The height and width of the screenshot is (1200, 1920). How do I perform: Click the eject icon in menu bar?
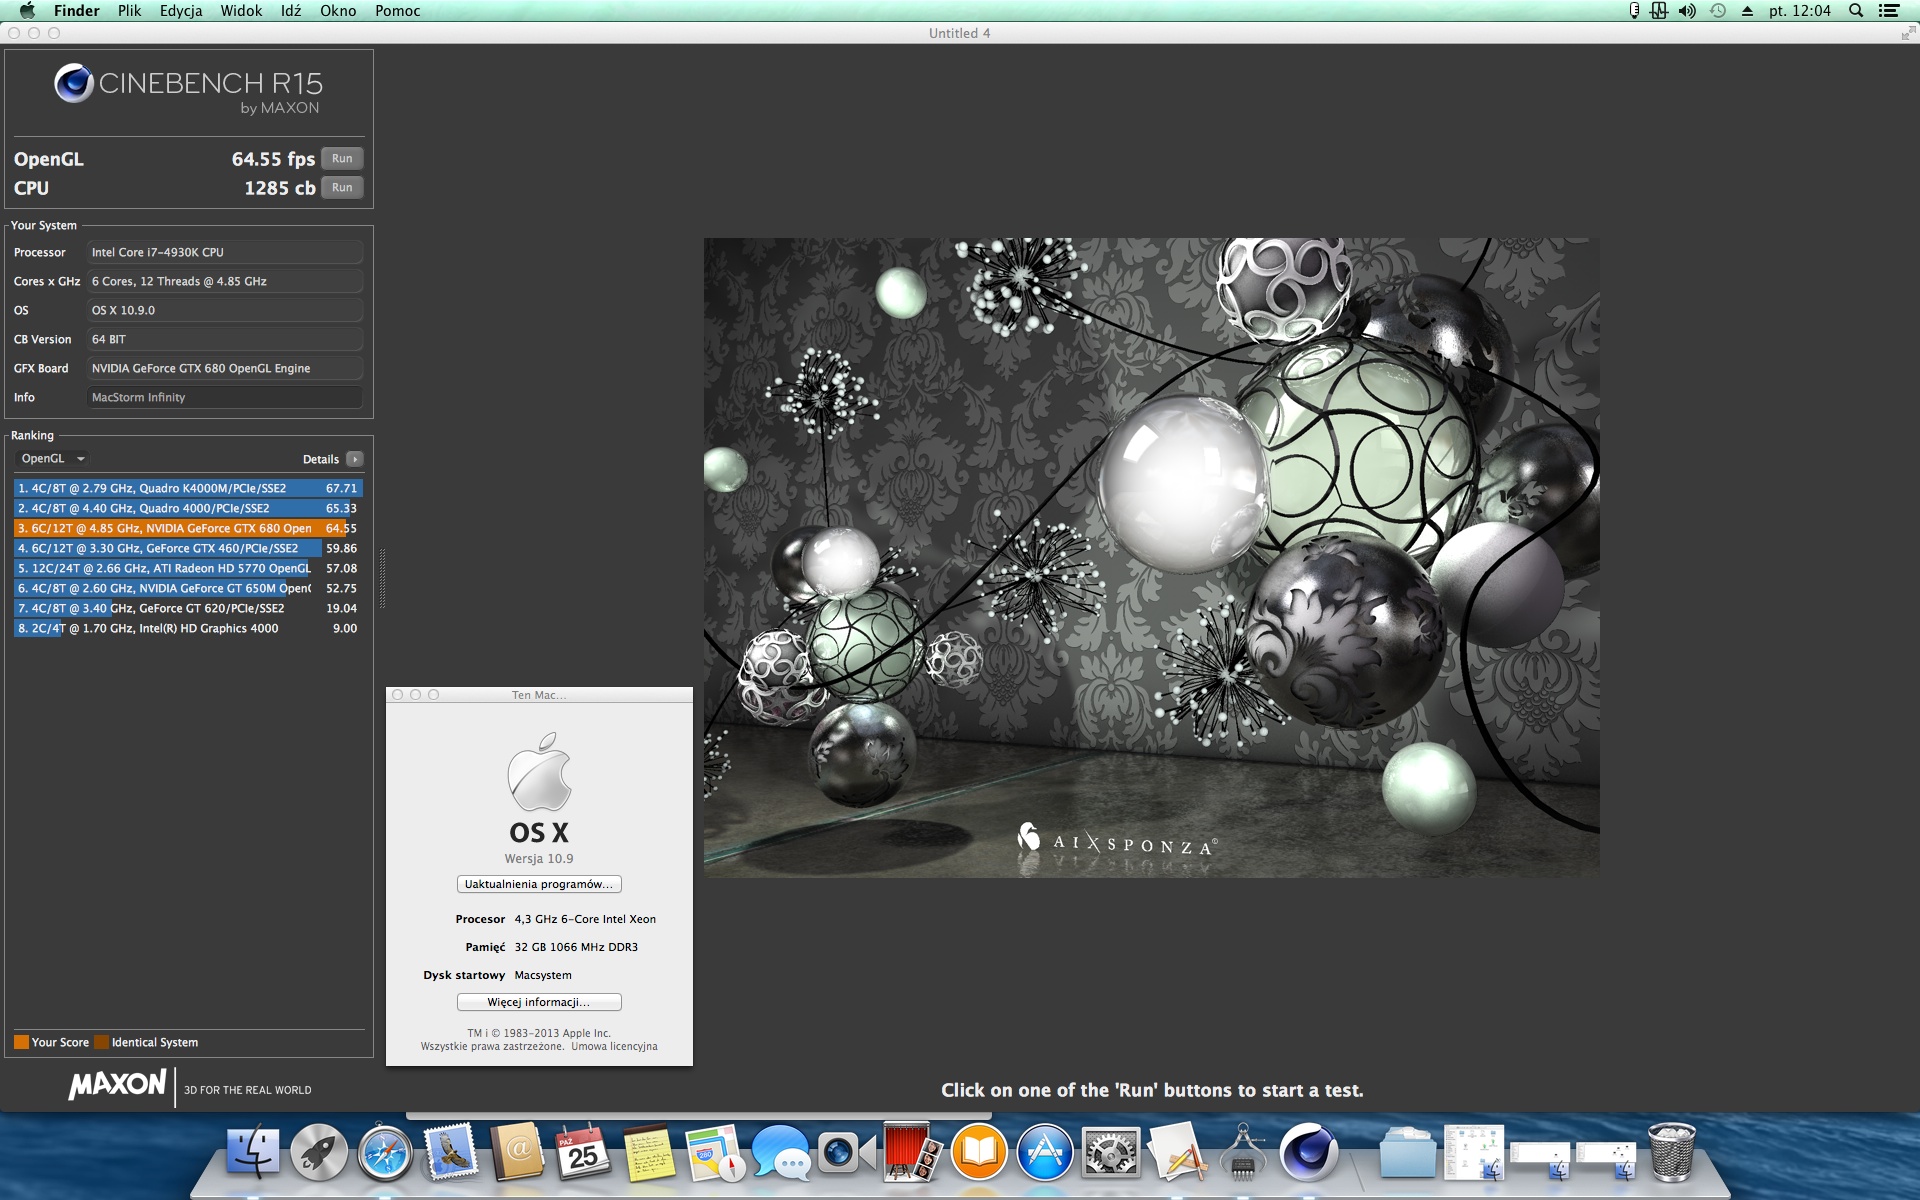click(1747, 11)
